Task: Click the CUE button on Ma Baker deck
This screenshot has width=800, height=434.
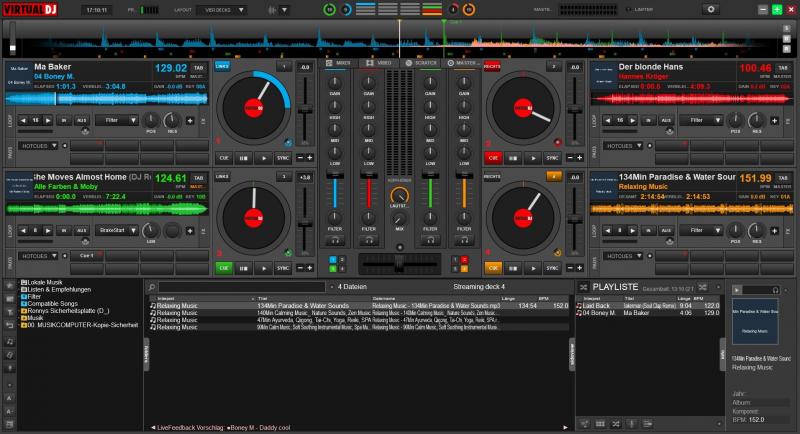Action: tap(224, 158)
